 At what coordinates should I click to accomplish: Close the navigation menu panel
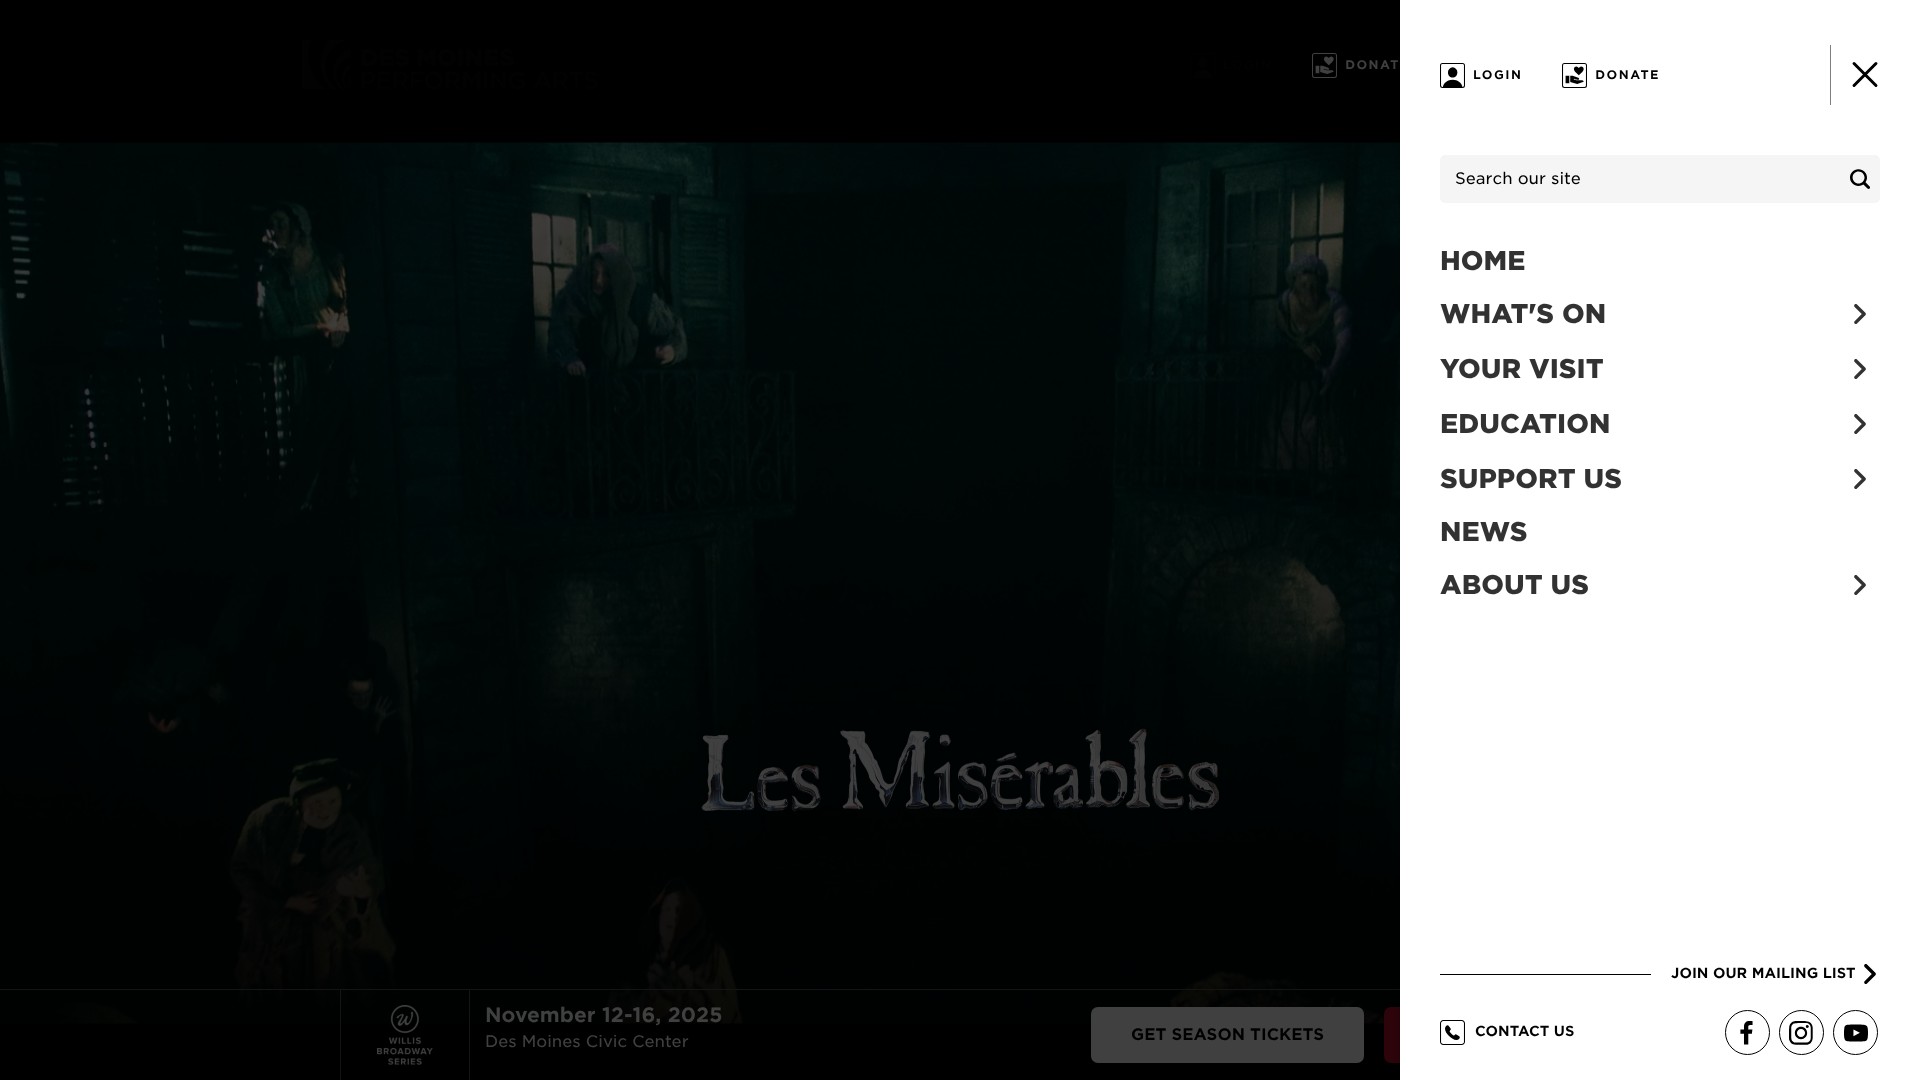coord(1864,75)
